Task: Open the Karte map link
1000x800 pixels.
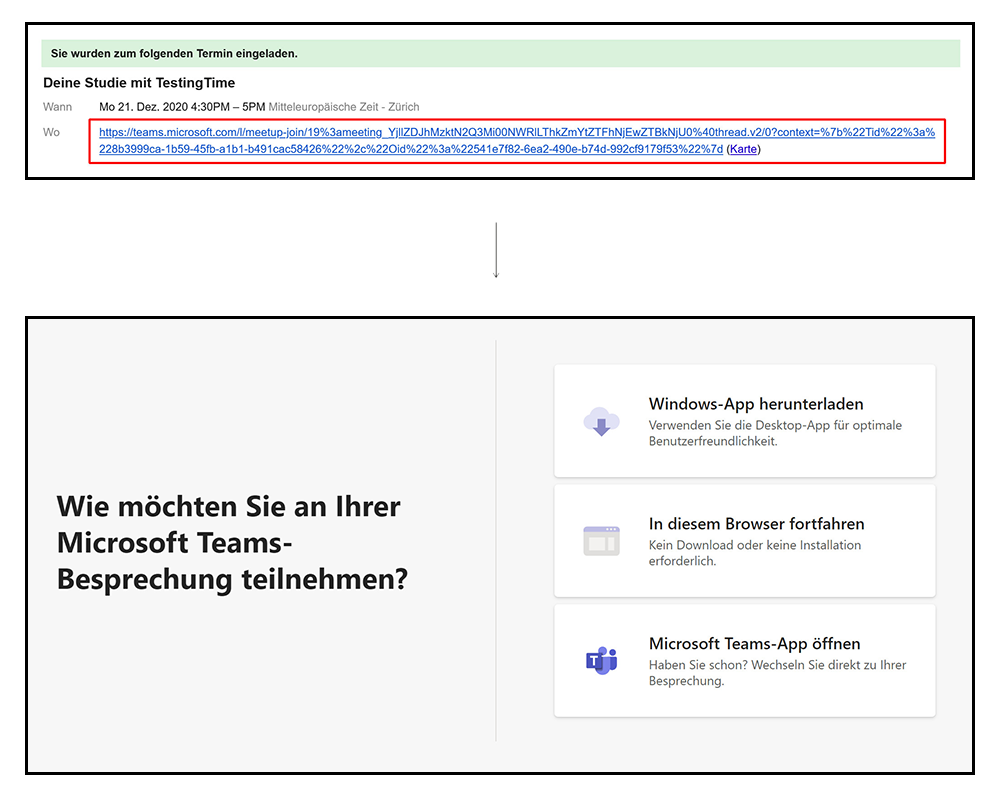Action: [743, 149]
